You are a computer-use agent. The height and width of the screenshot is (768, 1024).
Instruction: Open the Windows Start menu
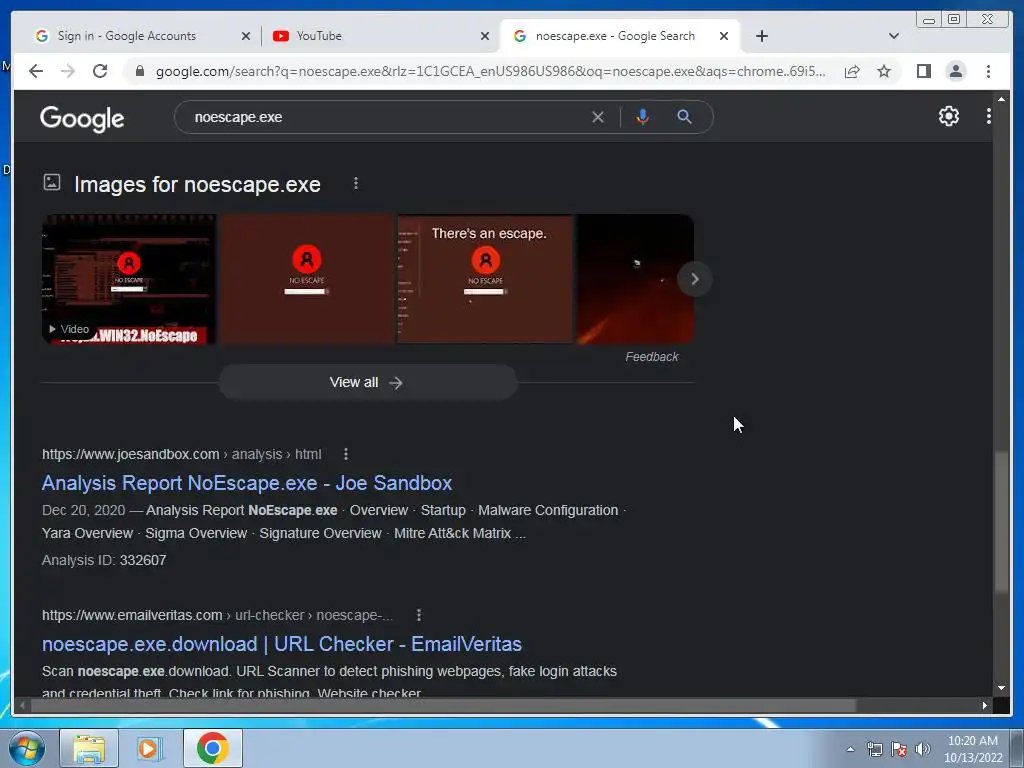27,748
